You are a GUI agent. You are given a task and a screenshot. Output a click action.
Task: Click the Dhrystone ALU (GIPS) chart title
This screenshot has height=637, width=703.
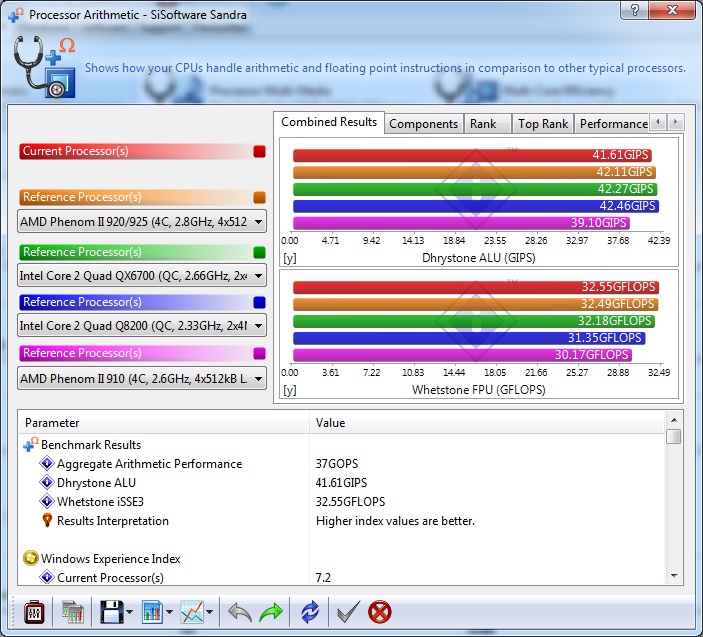coord(478,258)
